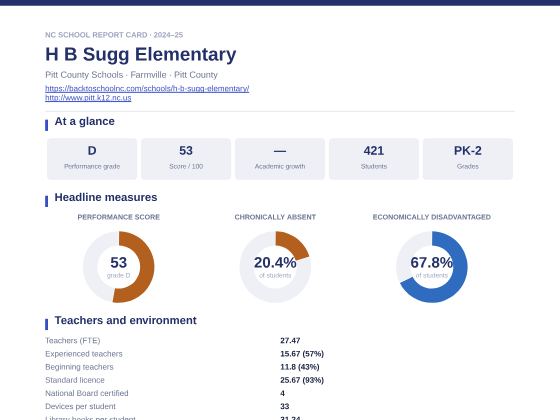The height and width of the screenshot is (420, 560).
Task: Click the Performance Score donut chart
Action: coord(119,267)
